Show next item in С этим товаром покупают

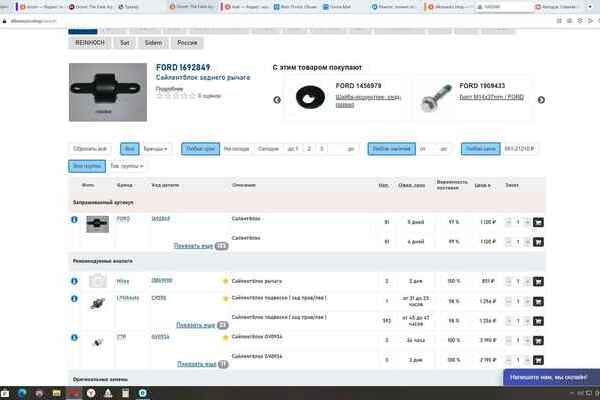click(x=541, y=100)
